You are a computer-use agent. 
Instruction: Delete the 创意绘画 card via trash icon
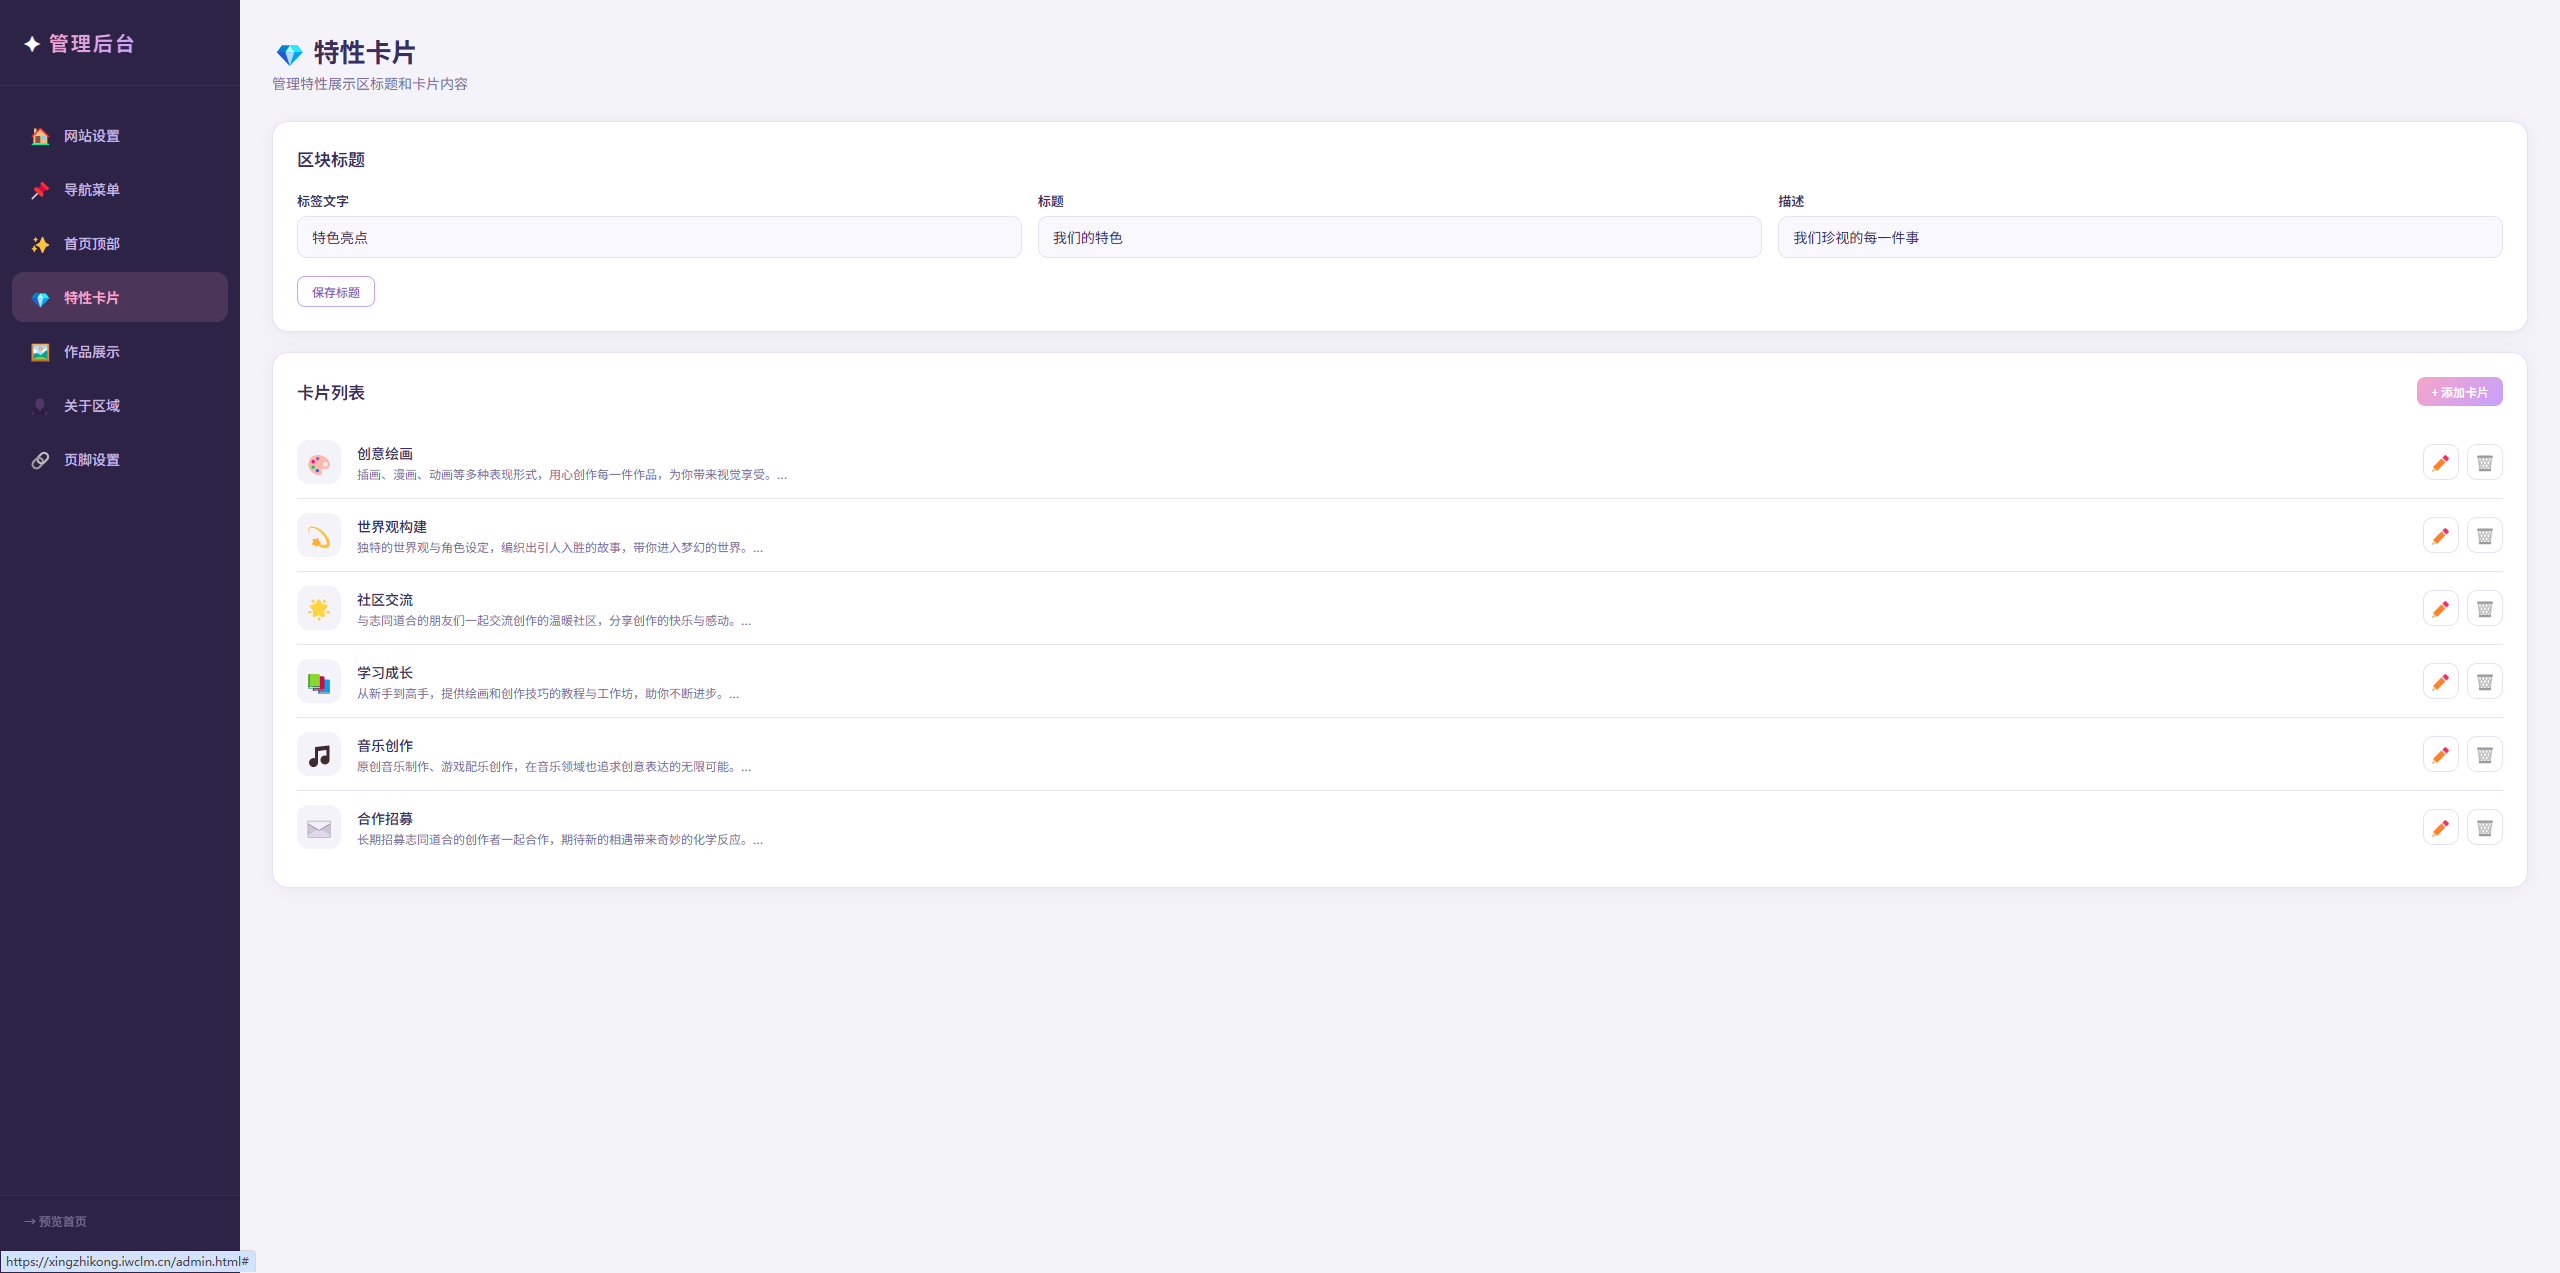2484,463
